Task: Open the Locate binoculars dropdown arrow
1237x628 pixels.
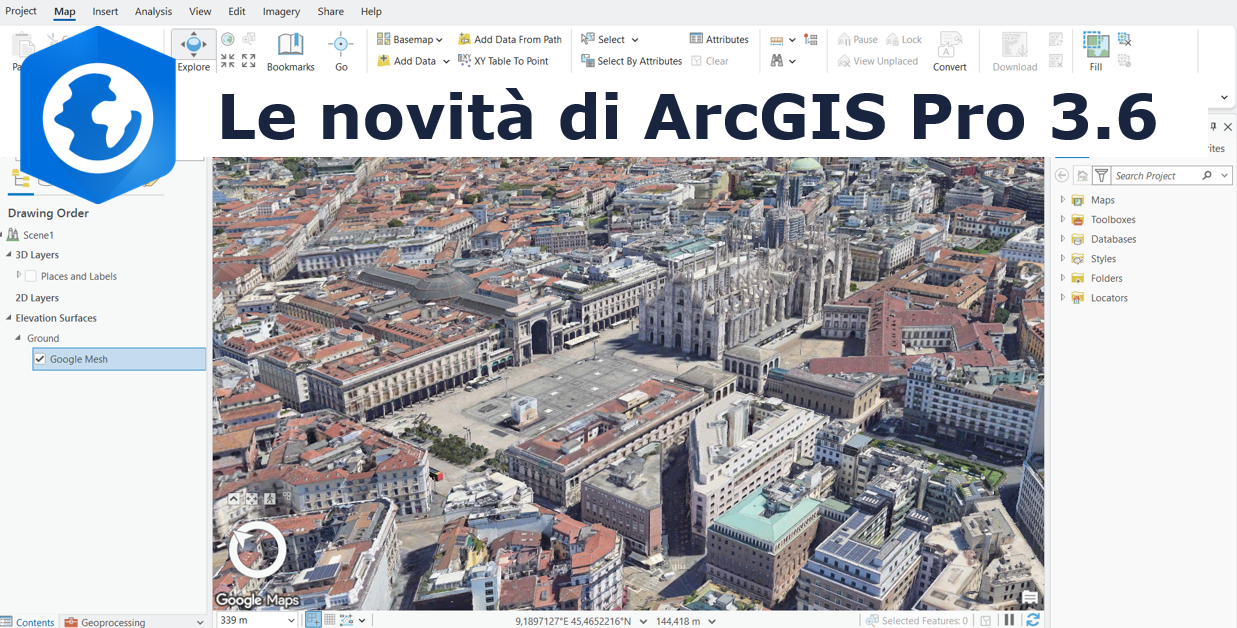Action: (x=792, y=61)
